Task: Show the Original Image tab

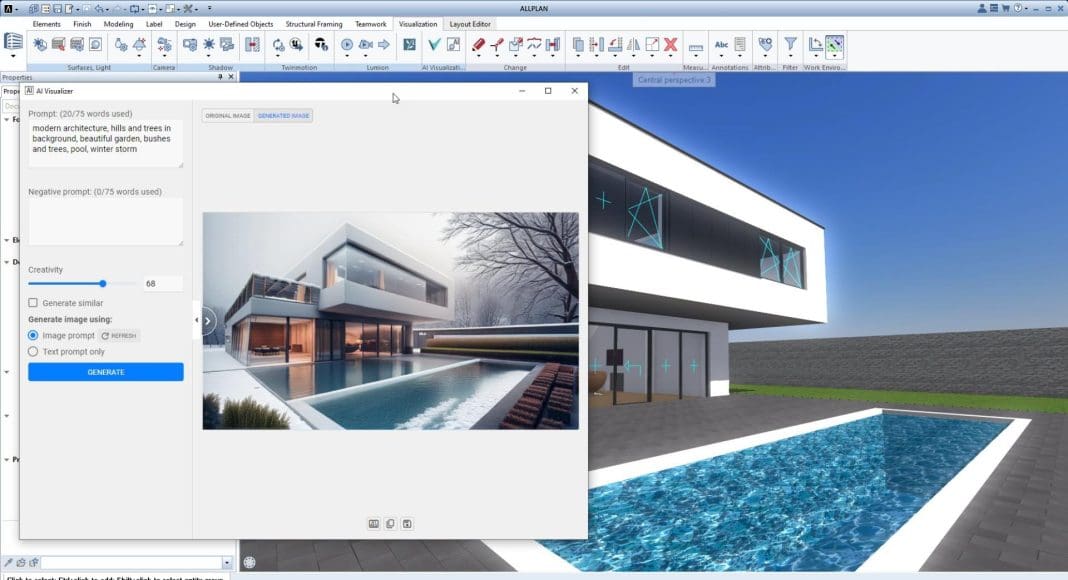Action: (228, 116)
